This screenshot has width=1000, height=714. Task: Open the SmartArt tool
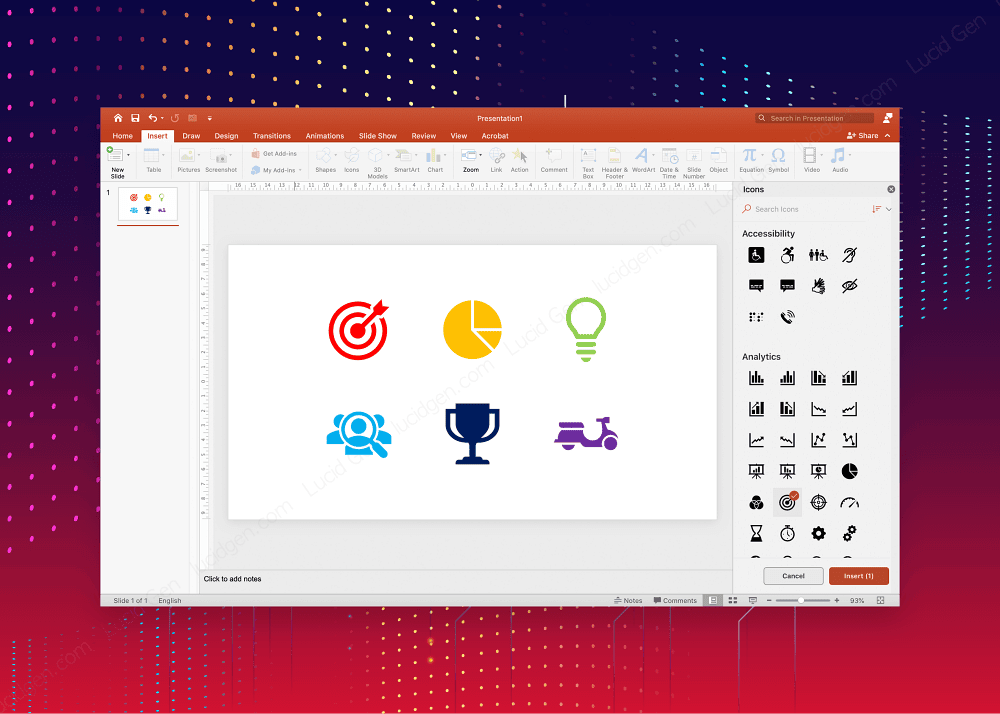pyautogui.click(x=406, y=157)
